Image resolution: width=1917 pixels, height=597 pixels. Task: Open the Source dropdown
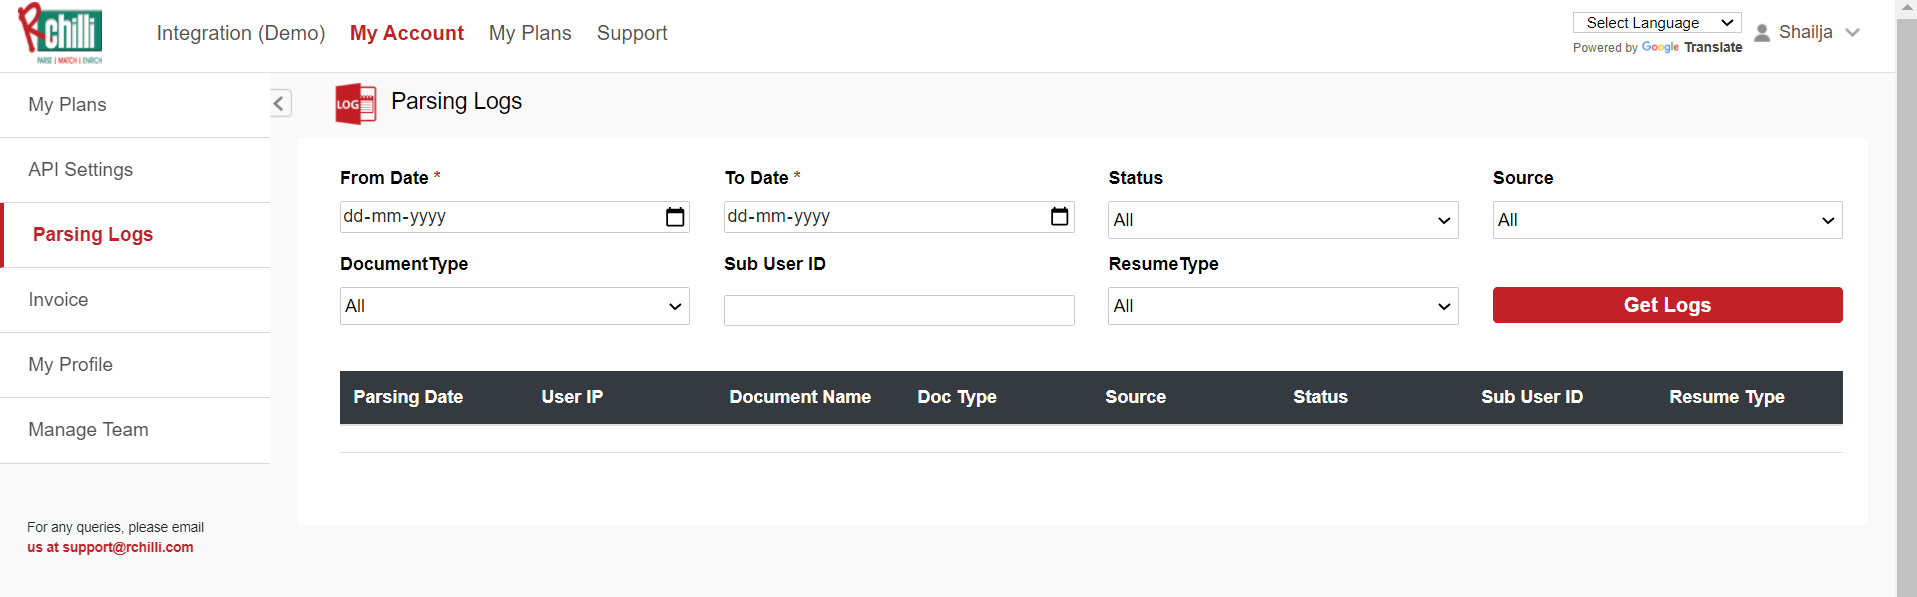(x=1667, y=220)
